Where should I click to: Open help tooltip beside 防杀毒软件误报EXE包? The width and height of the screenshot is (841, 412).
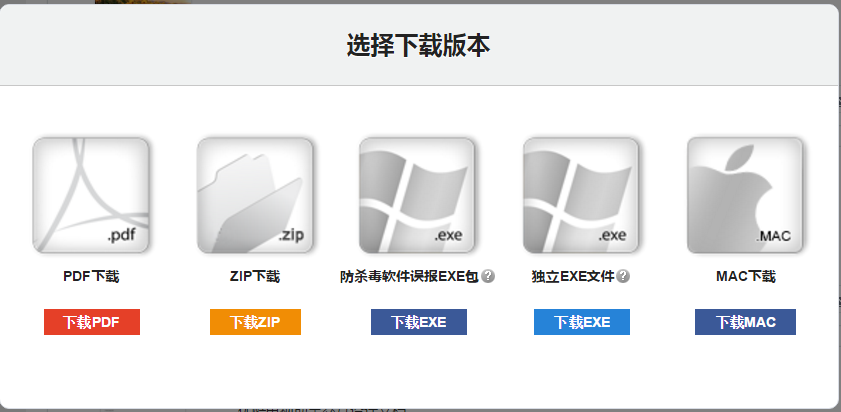pos(488,276)
